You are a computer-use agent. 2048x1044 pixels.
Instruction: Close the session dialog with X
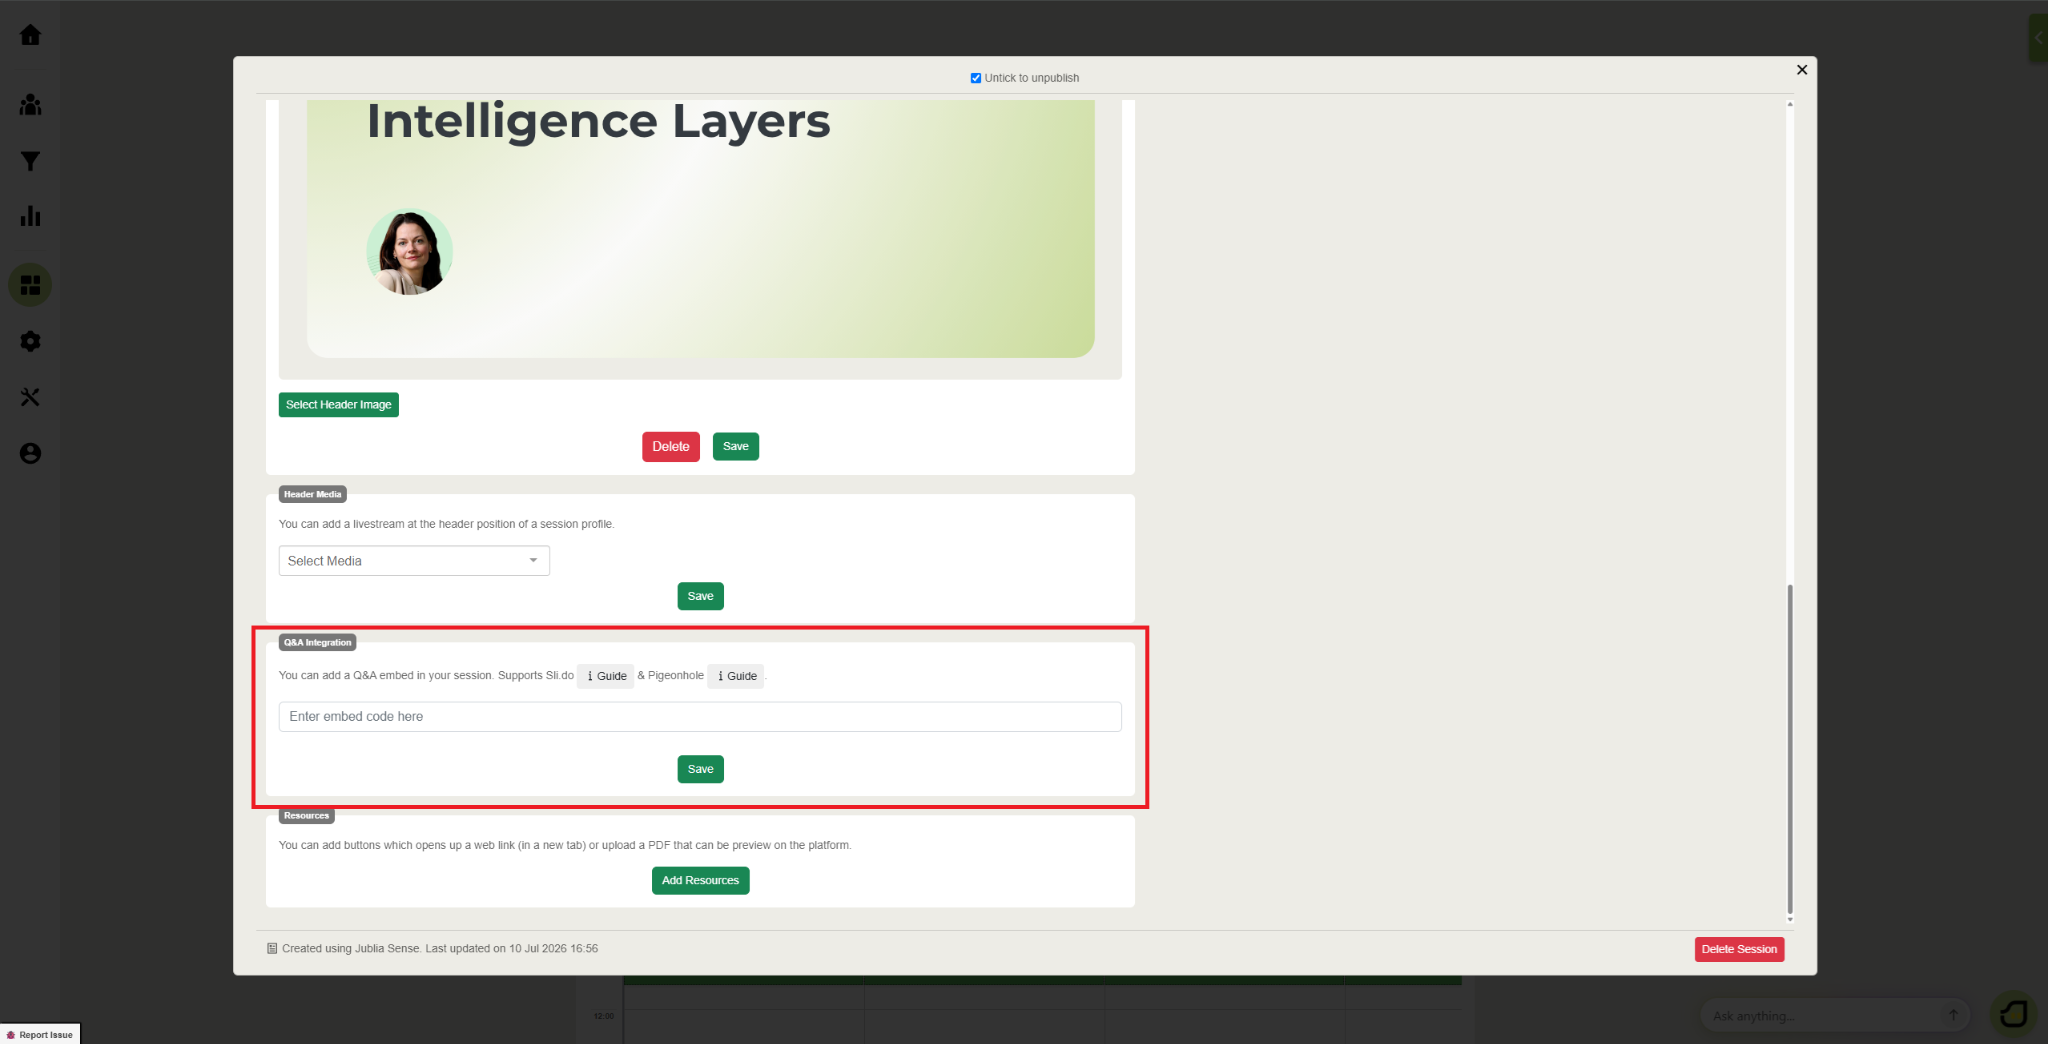click(1801, 70)
